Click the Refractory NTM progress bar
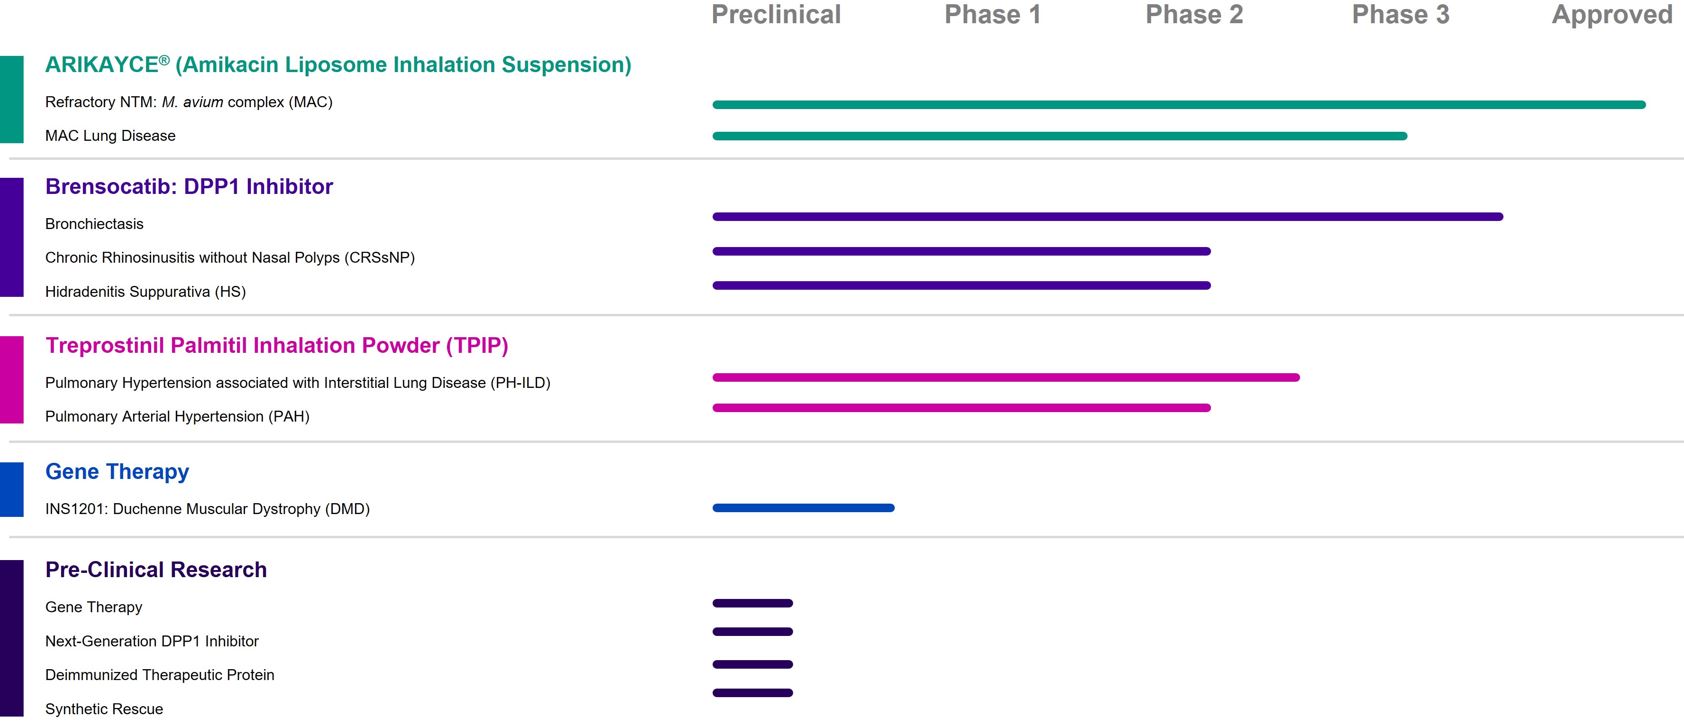 [x=1178, y=105]
